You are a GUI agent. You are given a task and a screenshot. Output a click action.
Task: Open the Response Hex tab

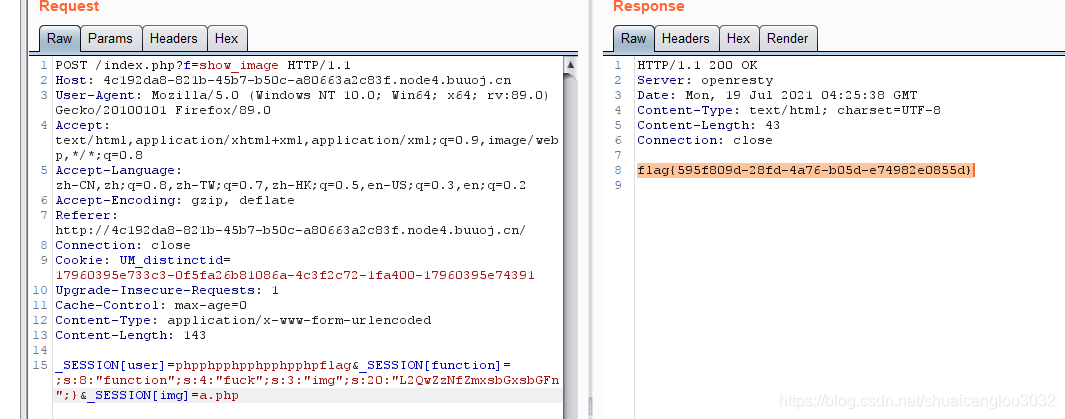coord(738,39)
